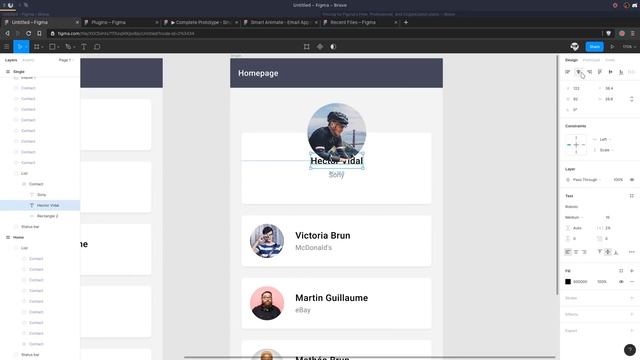The height and width of the screenshot is (360, 640).
Task: Select Rectangle 2 layer
Action: [40, 216]
